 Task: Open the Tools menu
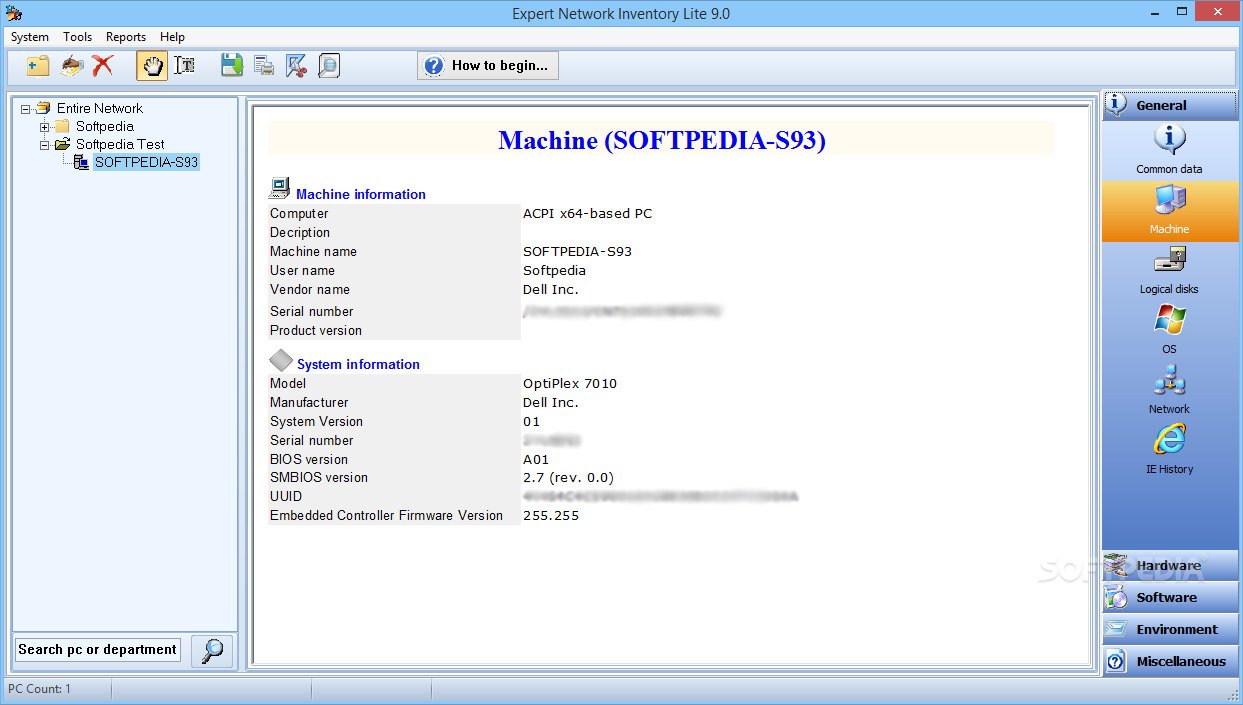pos(78,37)
